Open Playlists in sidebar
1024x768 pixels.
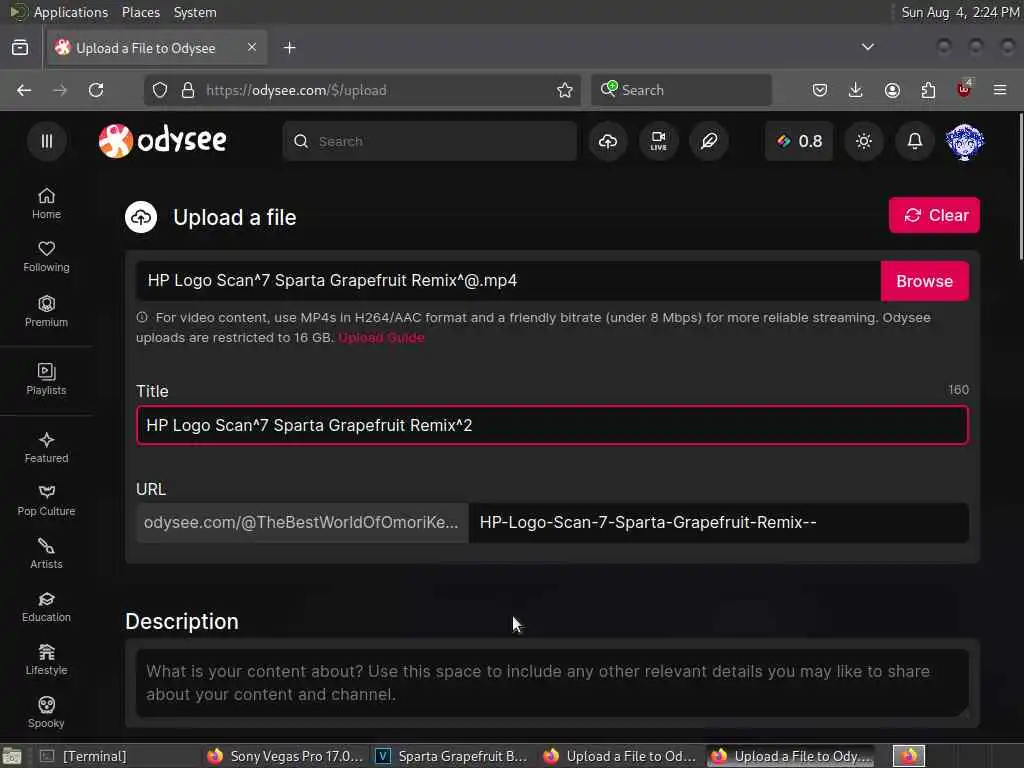(46, 379)
